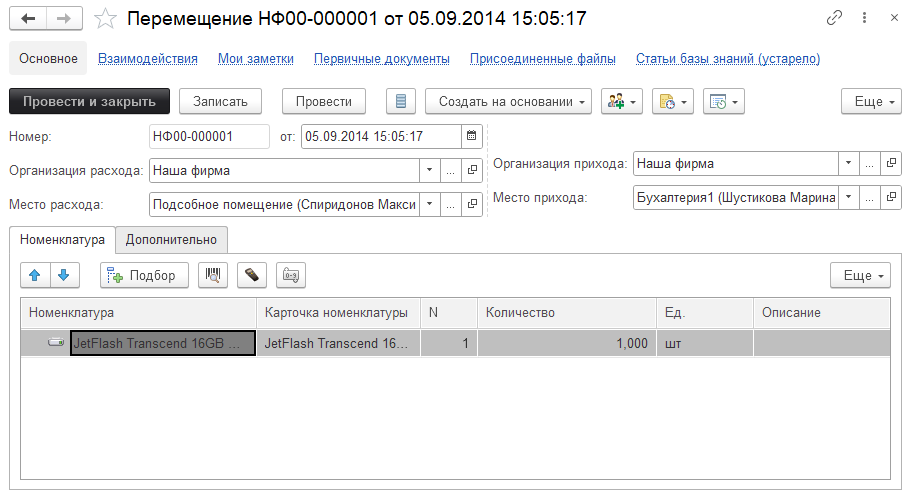The height and width of the screenshot is (494, 909).
Task: Move the row down with arrow icon
Action: pos(62,276)
